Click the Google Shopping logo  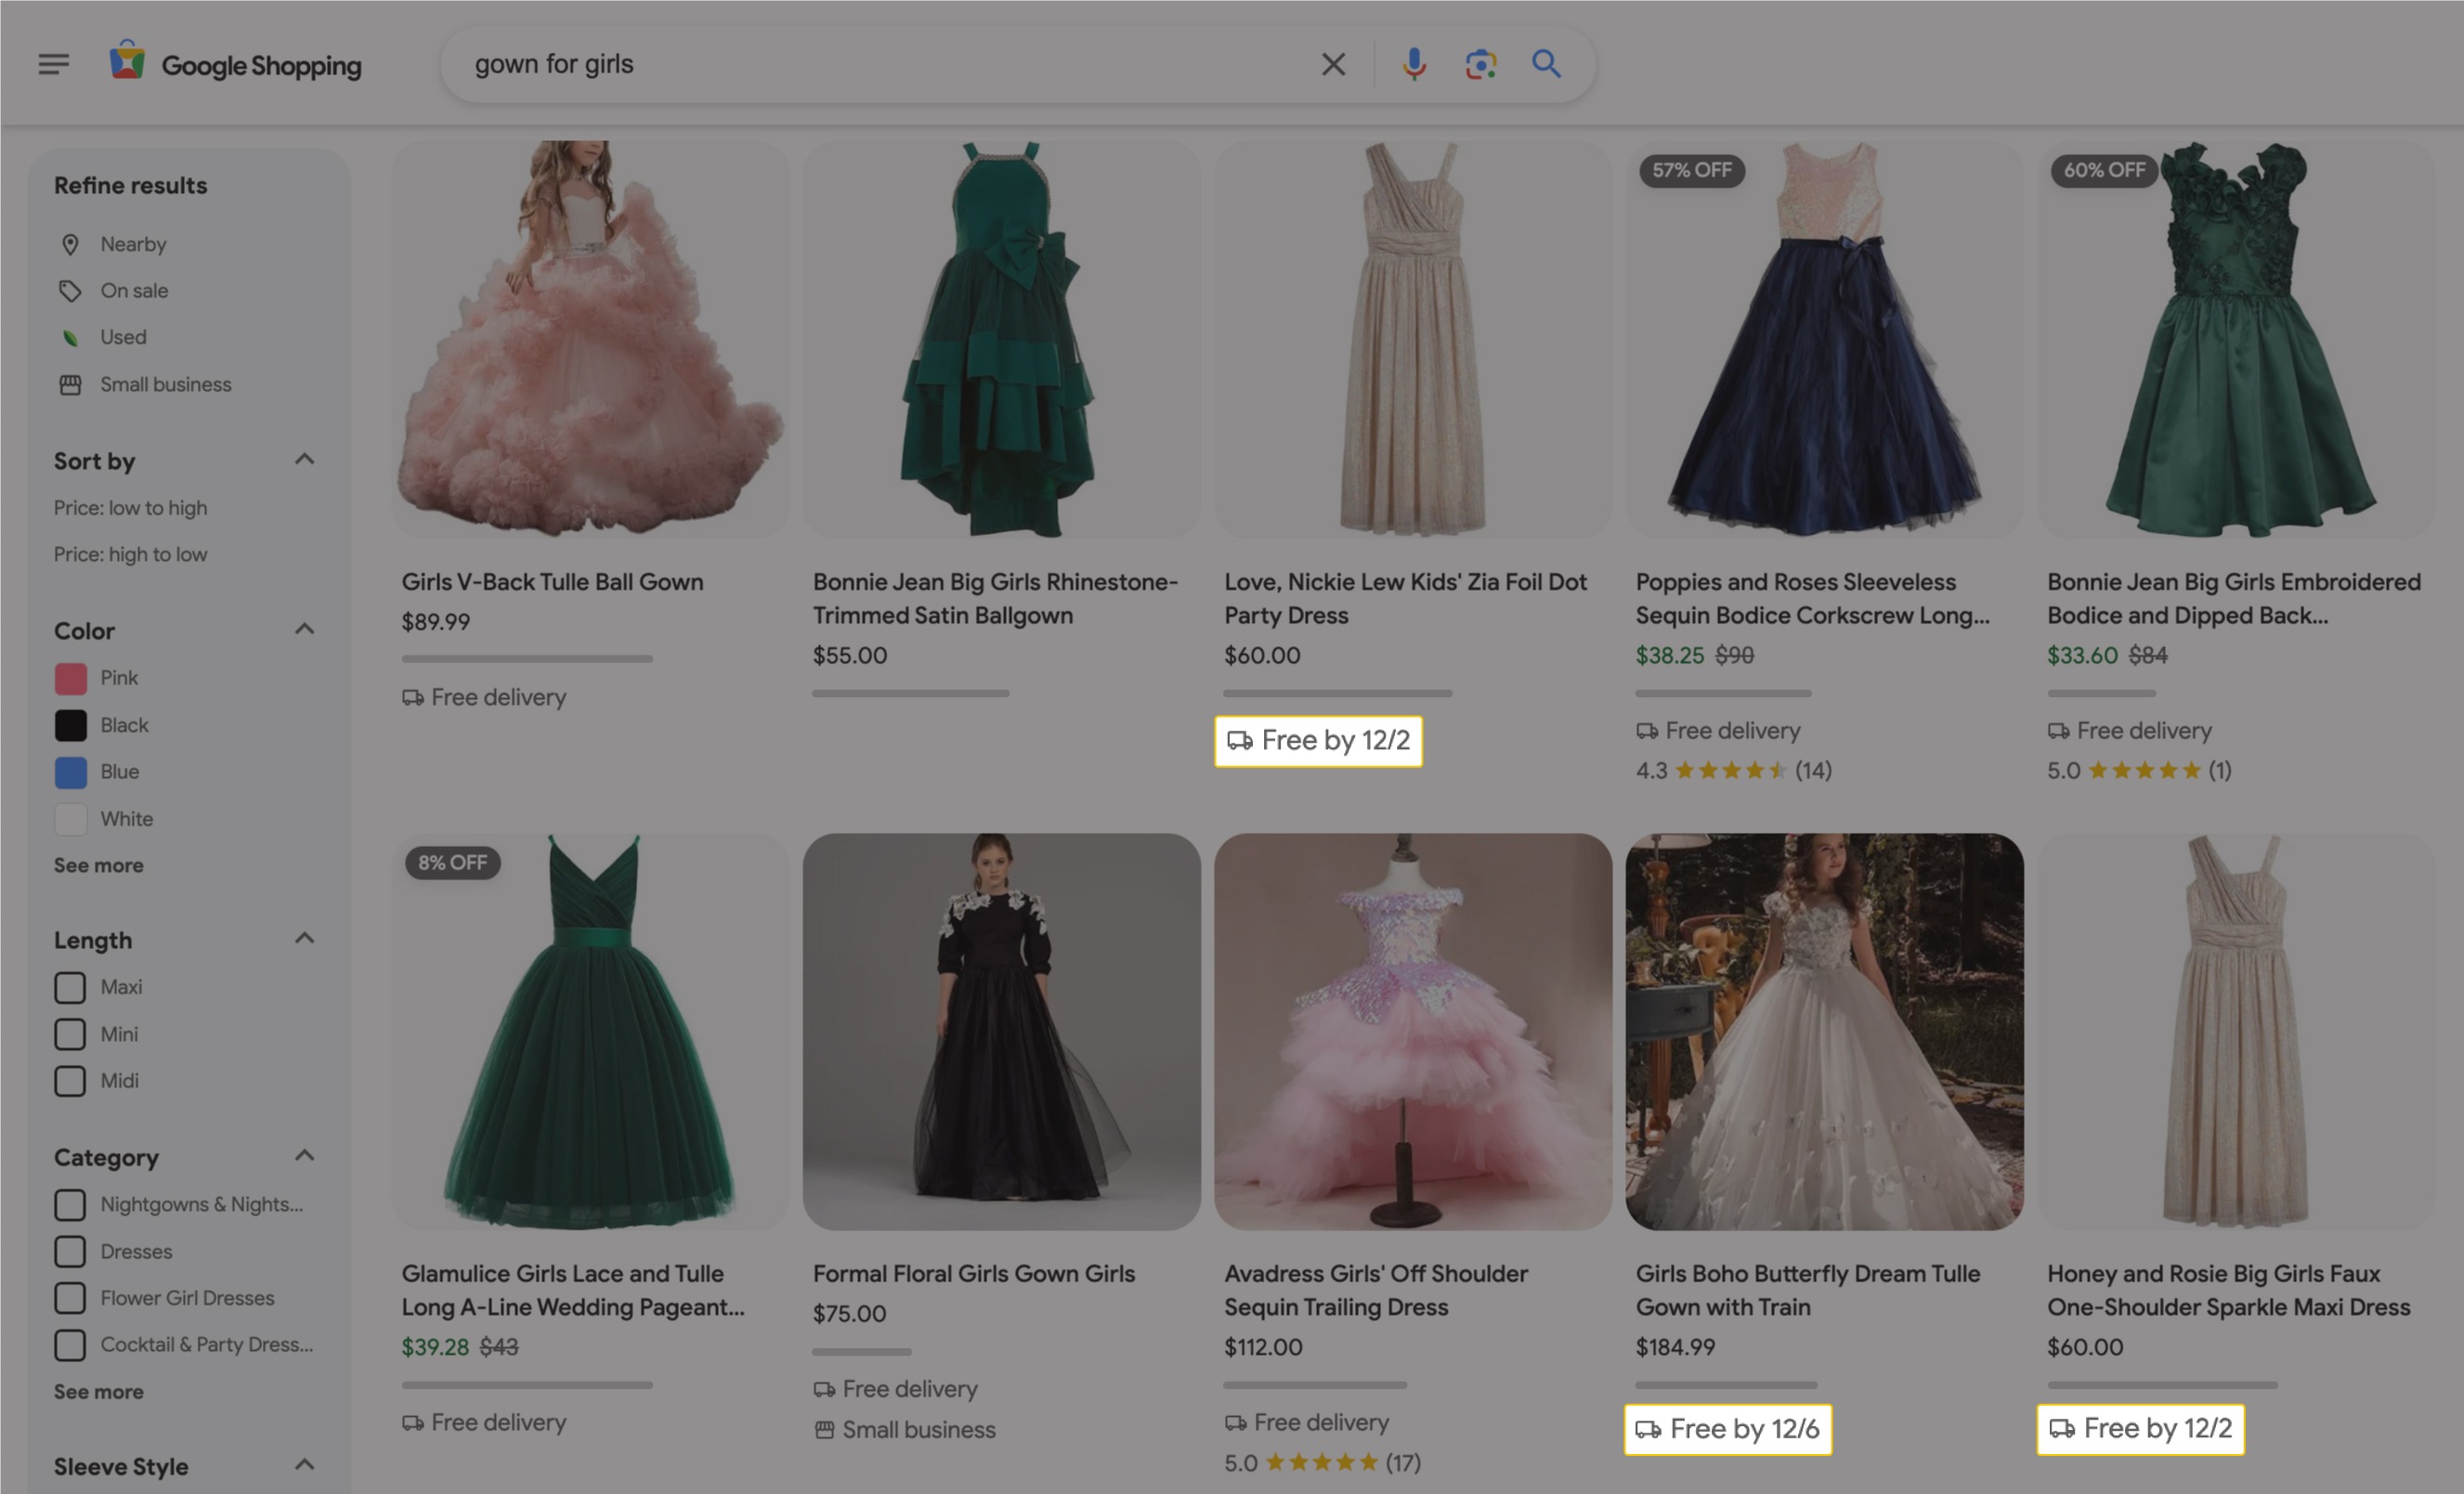pyautogui.click(x=235, y=64)
